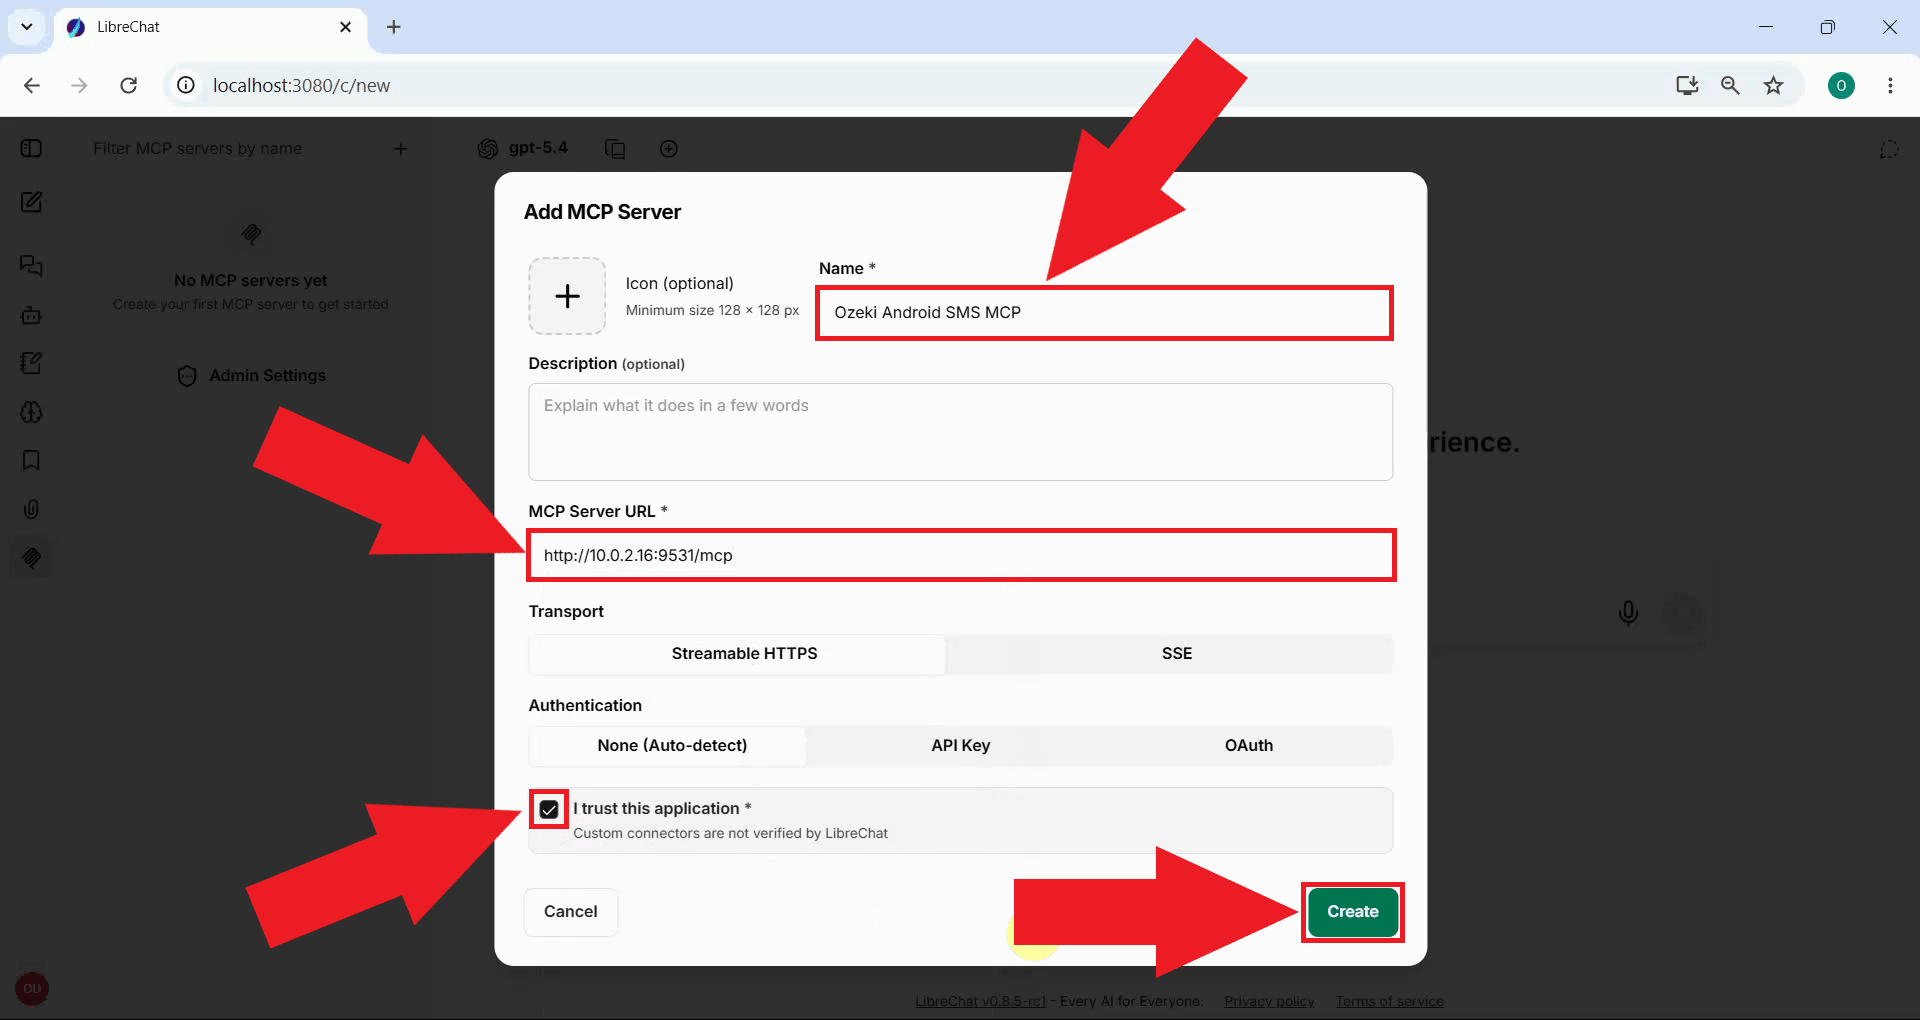Open the conversations icon in the sidebar
This screenshot has height=1020, width=1920.
pyautogui.click(x=31, y=265)
